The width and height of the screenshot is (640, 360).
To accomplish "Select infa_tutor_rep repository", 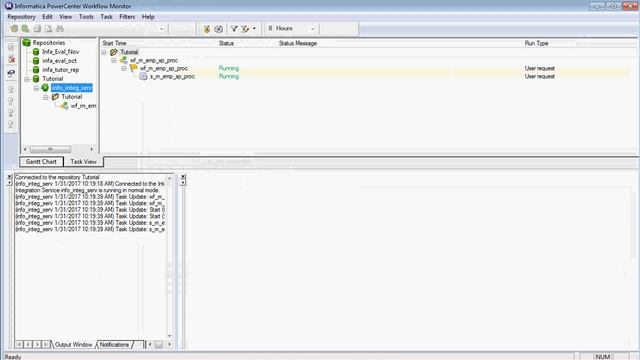I will [x=60, y=70].
